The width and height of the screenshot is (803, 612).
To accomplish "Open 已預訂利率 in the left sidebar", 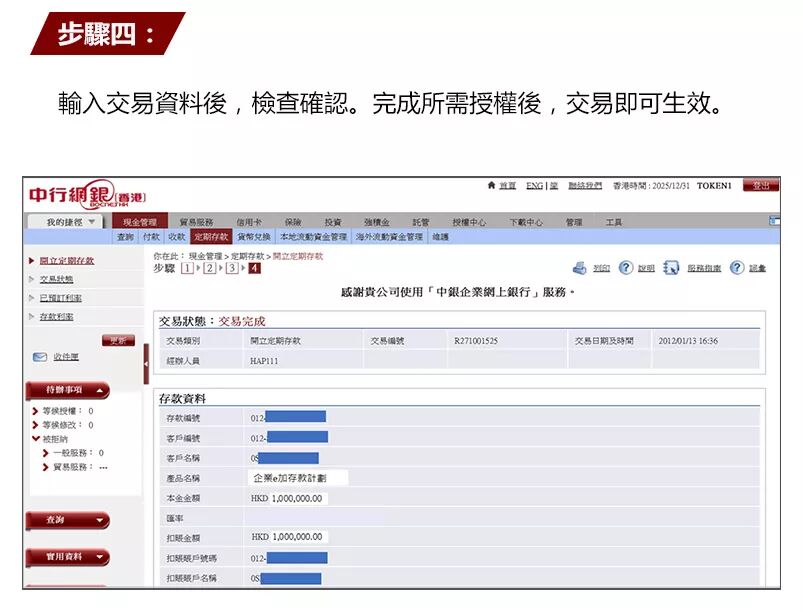I will 61,298.
